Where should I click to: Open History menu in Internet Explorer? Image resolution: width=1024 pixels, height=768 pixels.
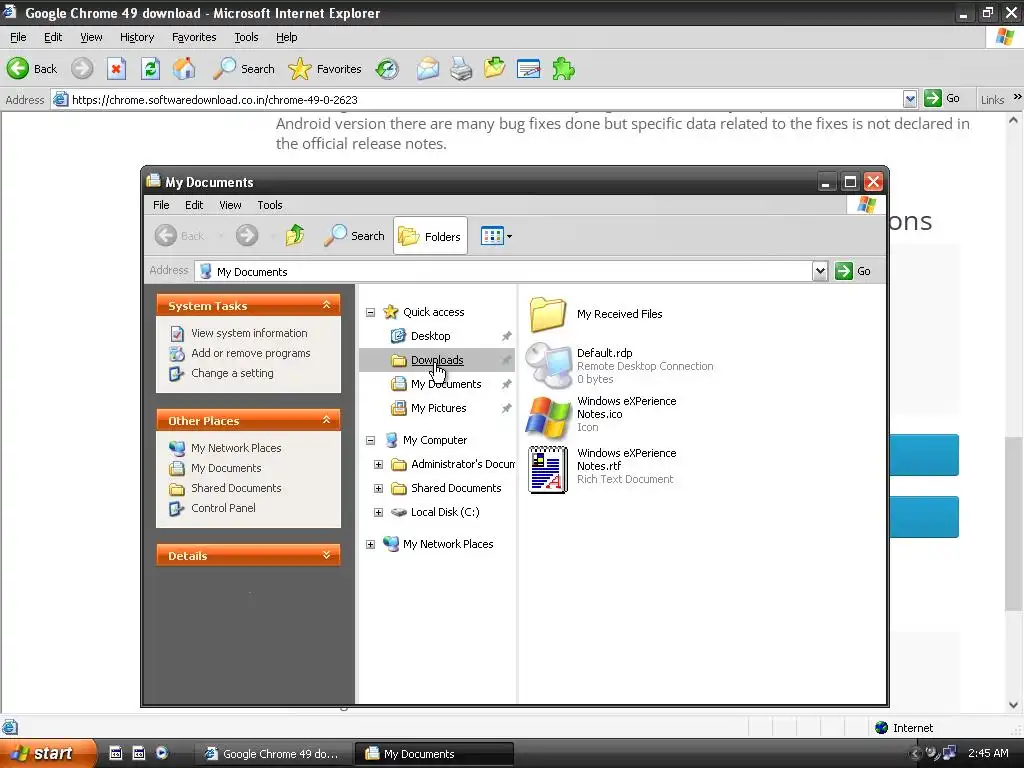click(136, 37)
